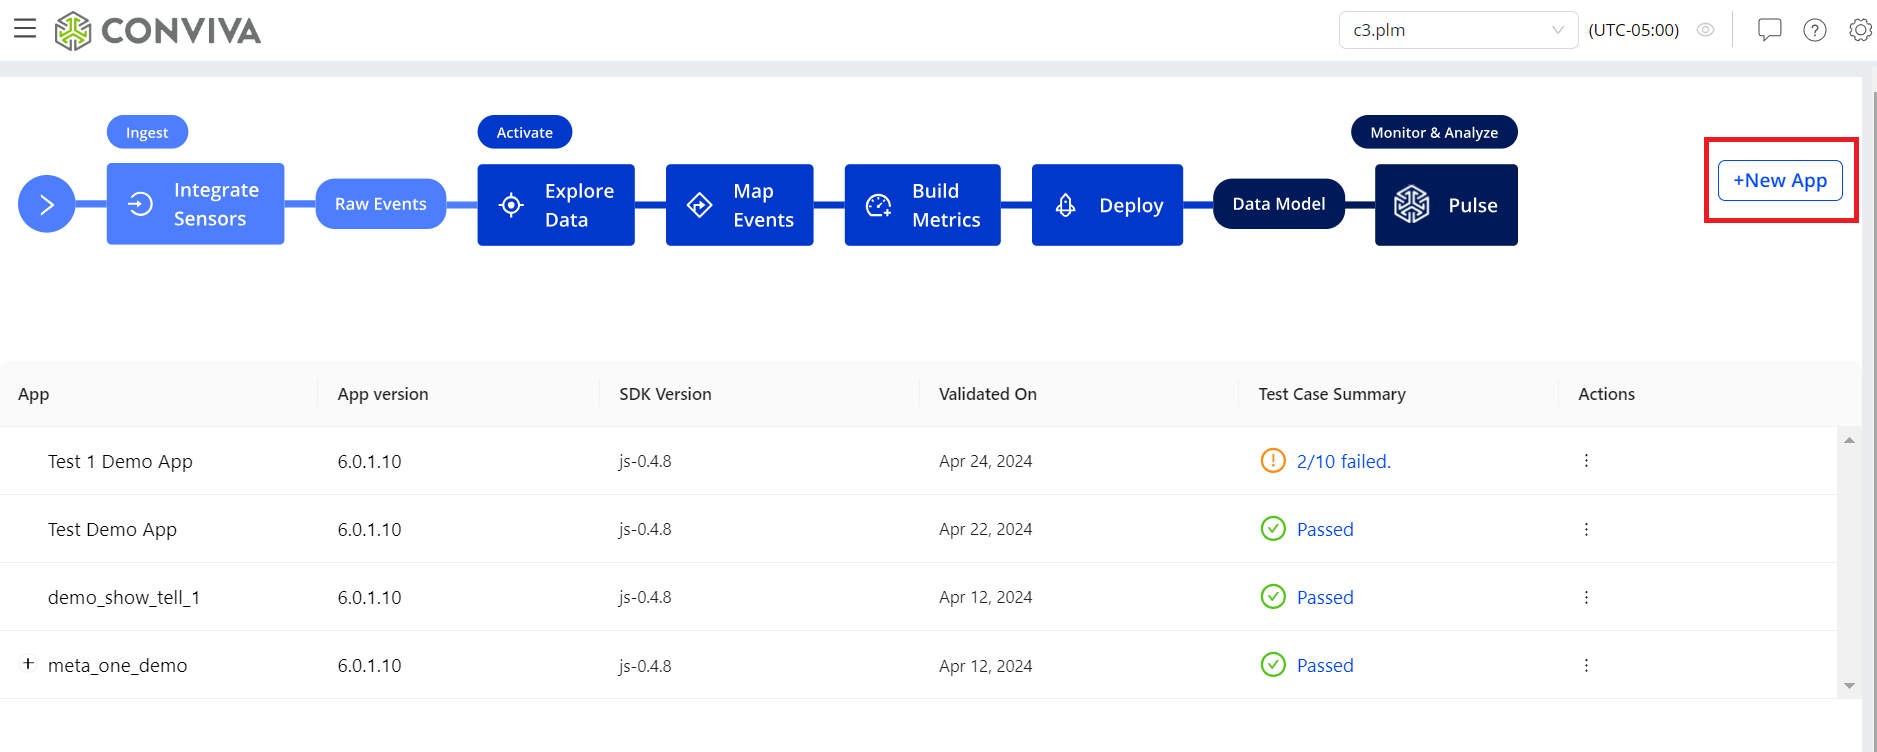
Task: Open the c3.plm account dropdown
Action: pyautogui.click(x=1458, y=30)
